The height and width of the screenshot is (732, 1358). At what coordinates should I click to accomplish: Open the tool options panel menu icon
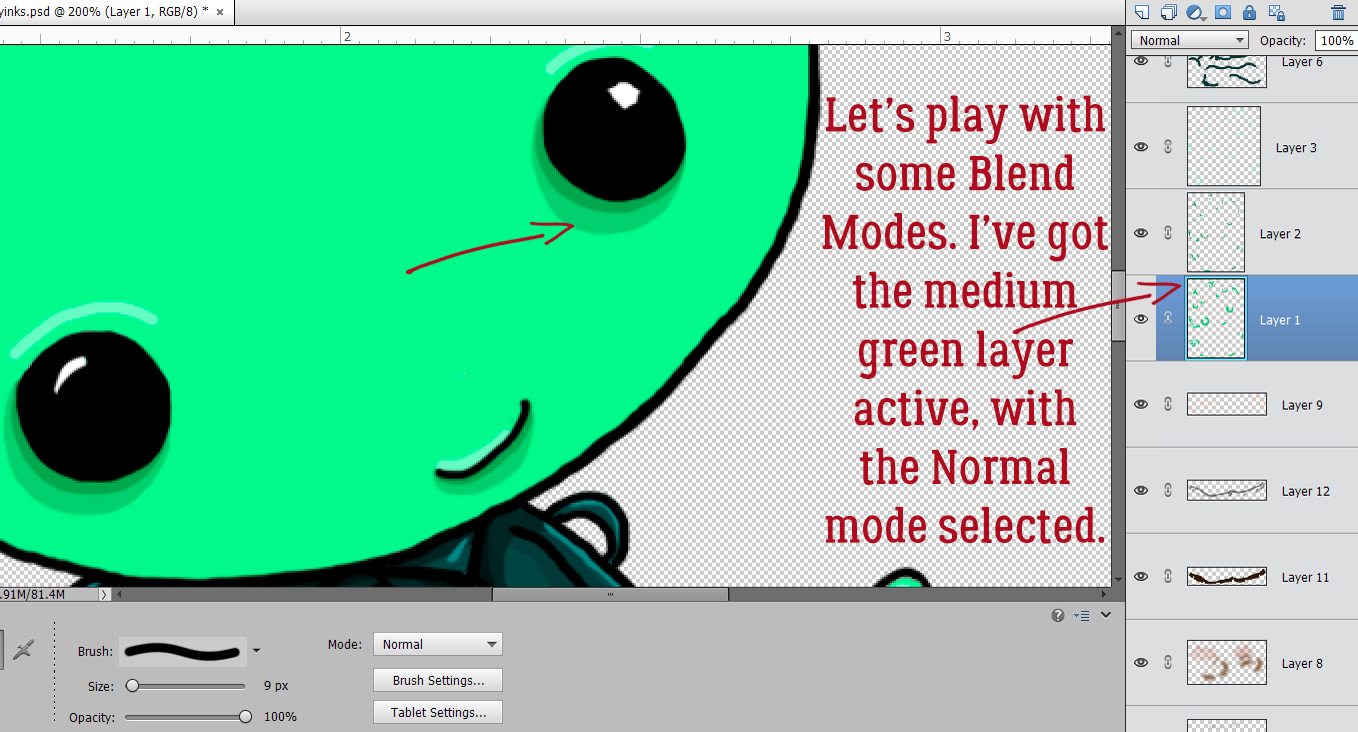(x=1081, y=615)
